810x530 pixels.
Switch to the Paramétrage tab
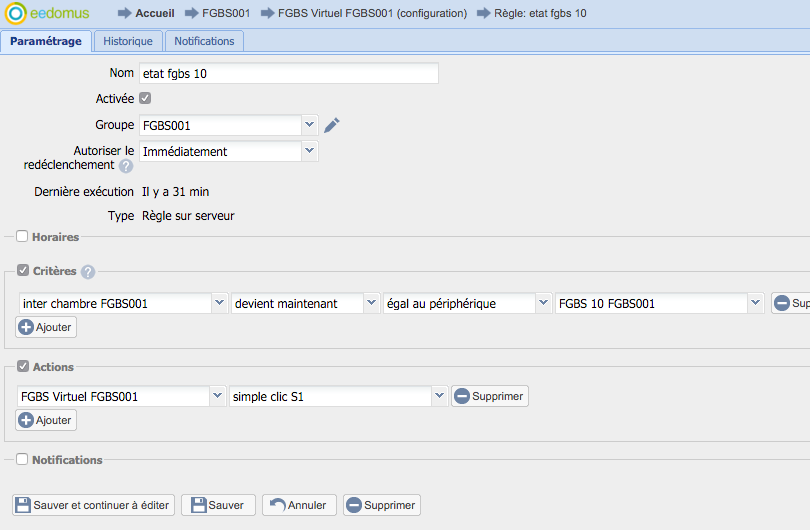46,41
